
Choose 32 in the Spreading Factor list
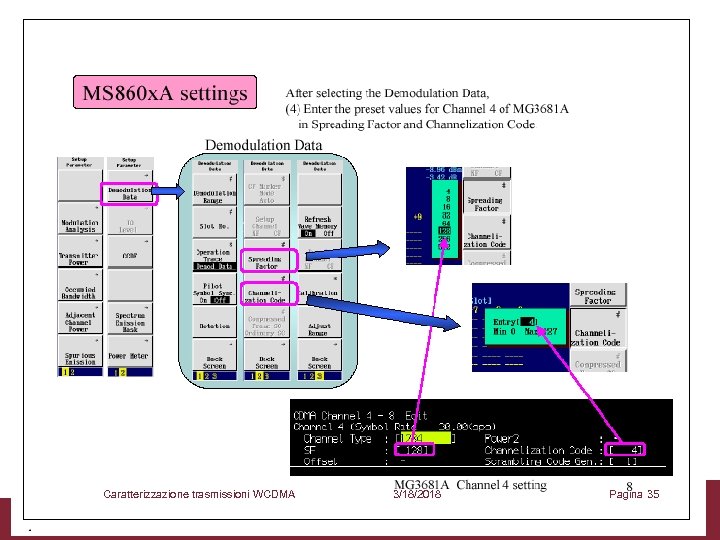tap(446, 215)
